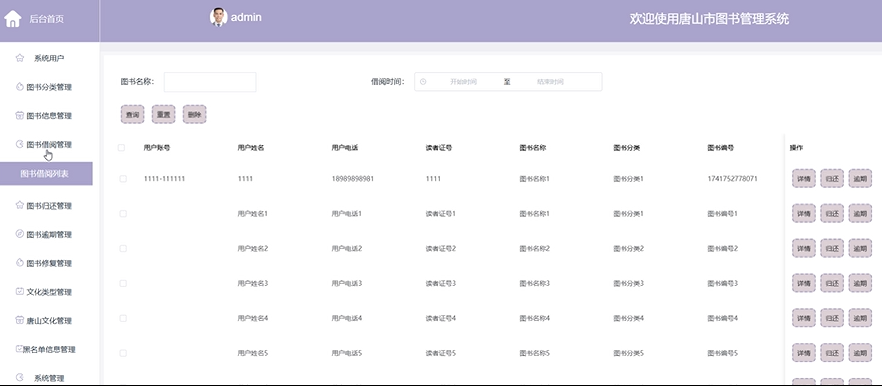882x386 pixels.
Task: Check the row for account 1111-111111
Action: coord(123,178)
